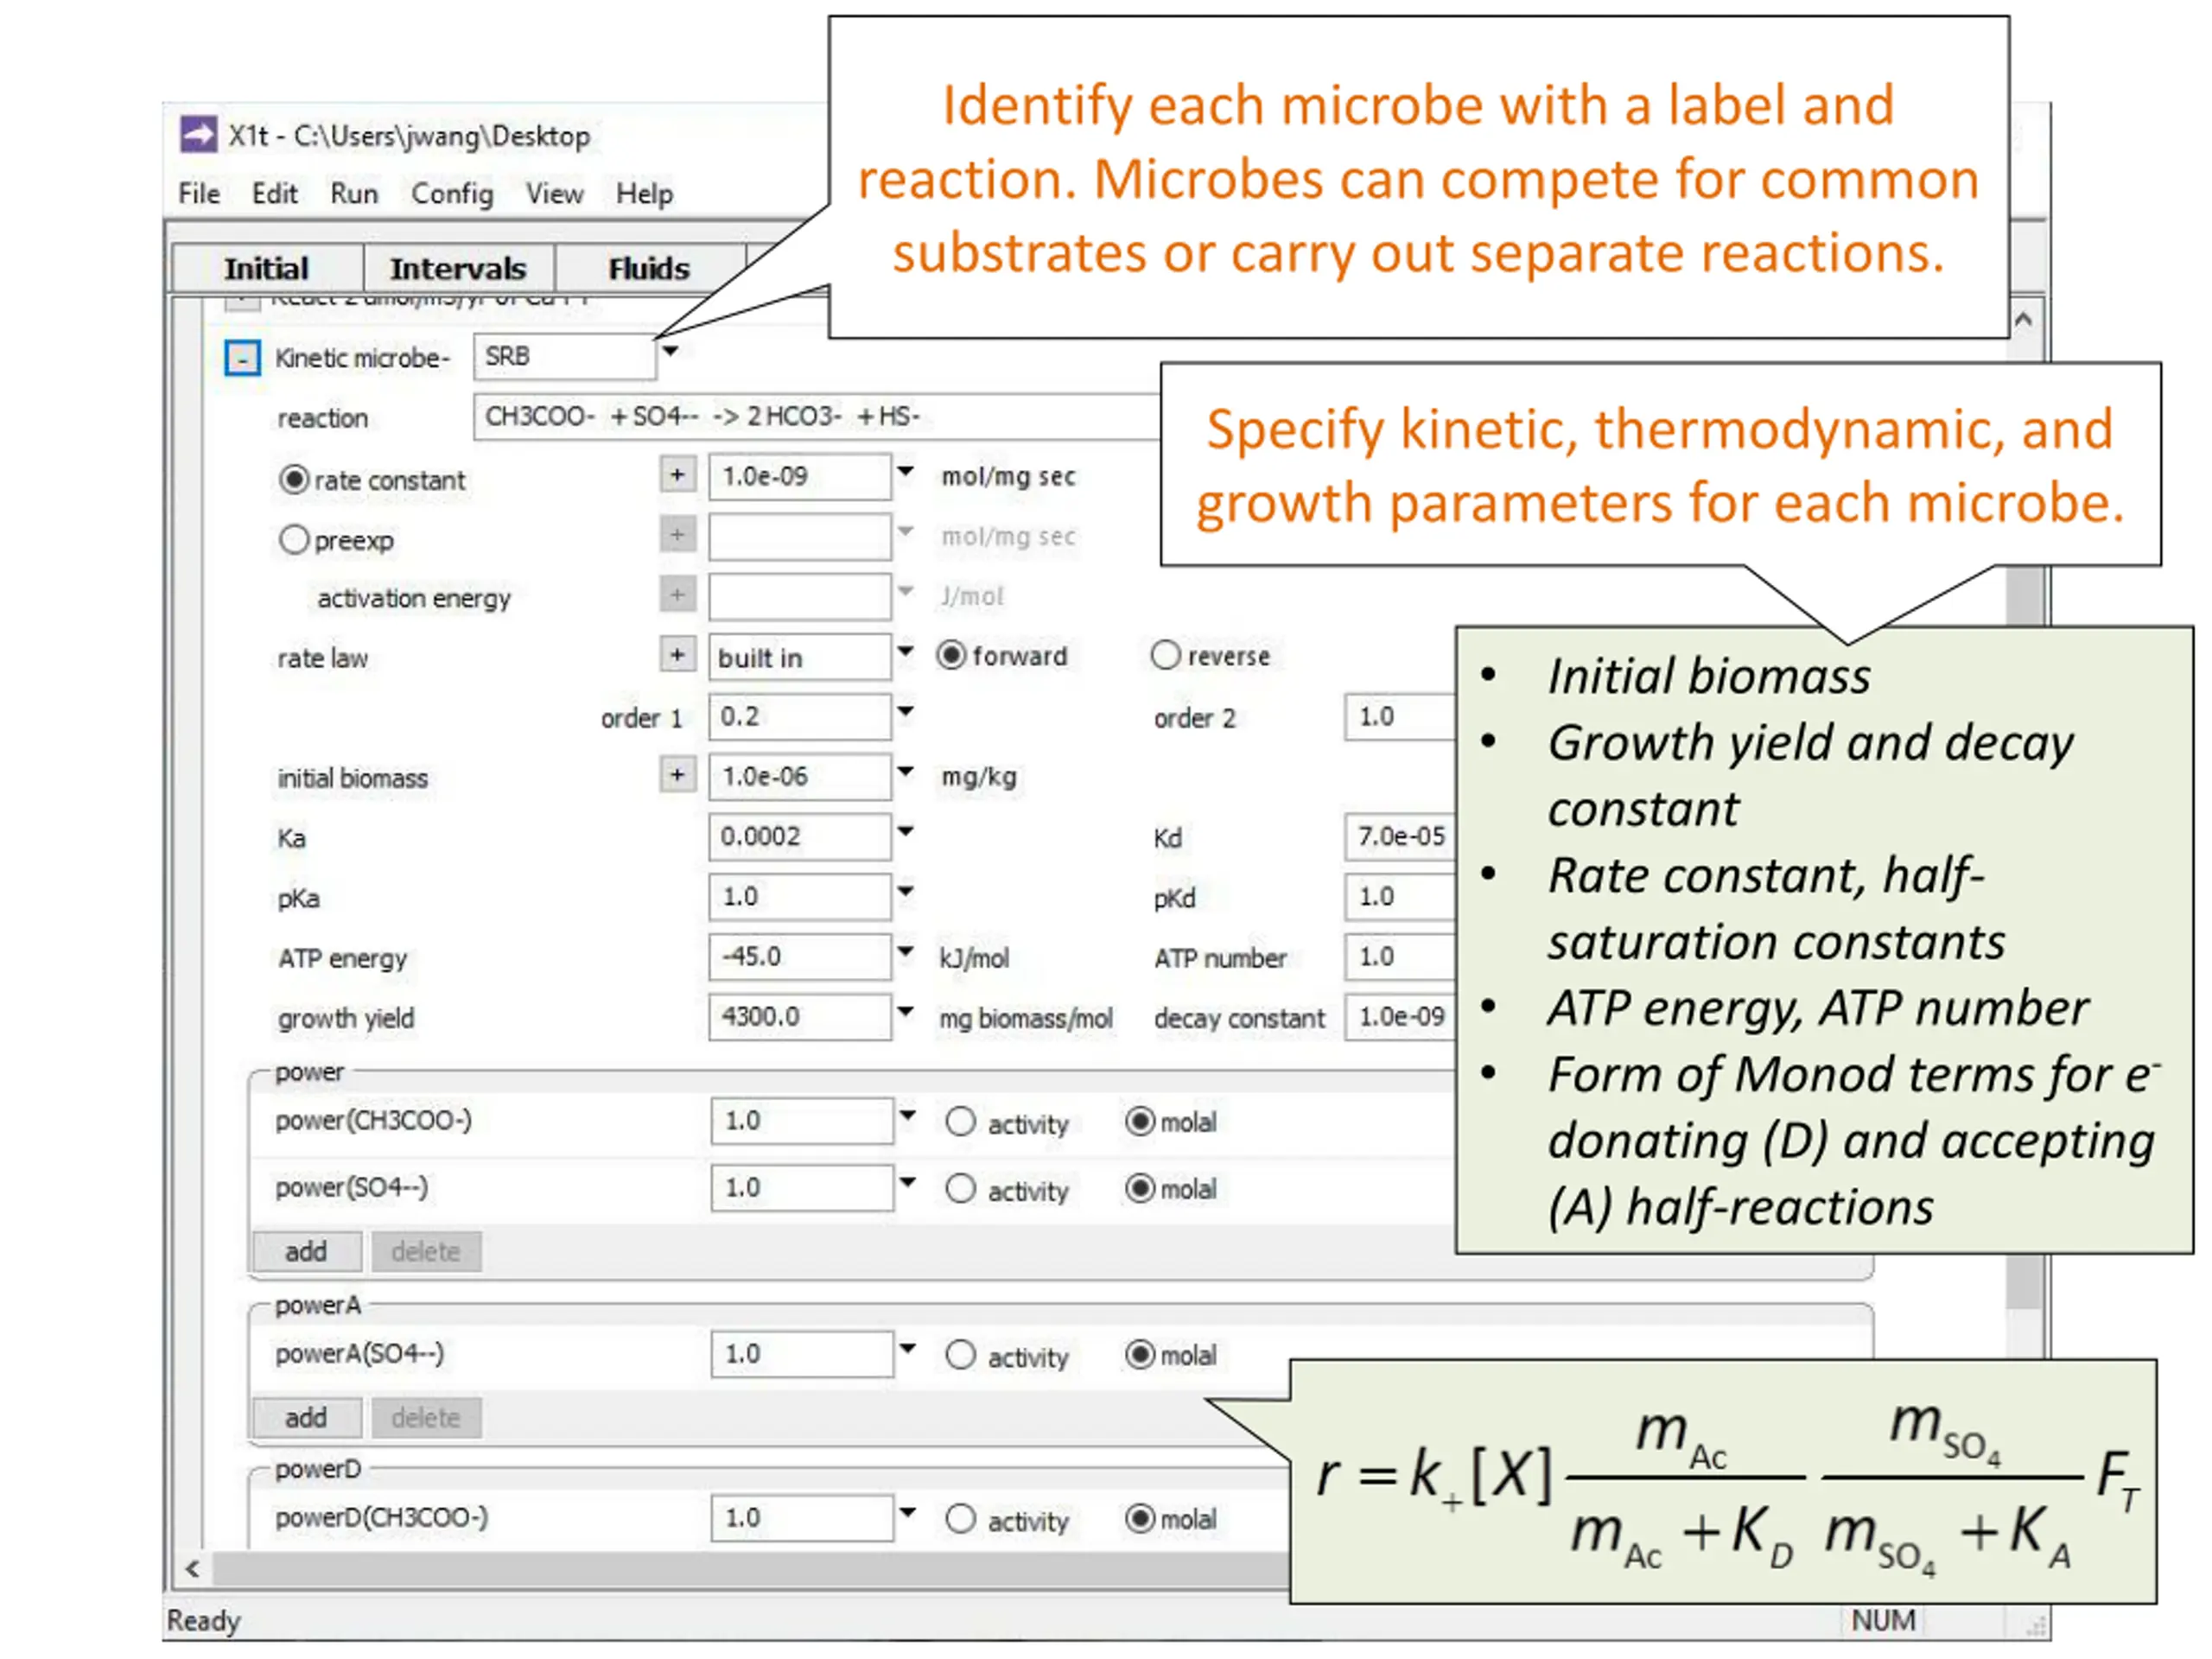Click vertical scrollbar up arrow
Screen dimensions: 2212x1659
[x=2024, y=320]
